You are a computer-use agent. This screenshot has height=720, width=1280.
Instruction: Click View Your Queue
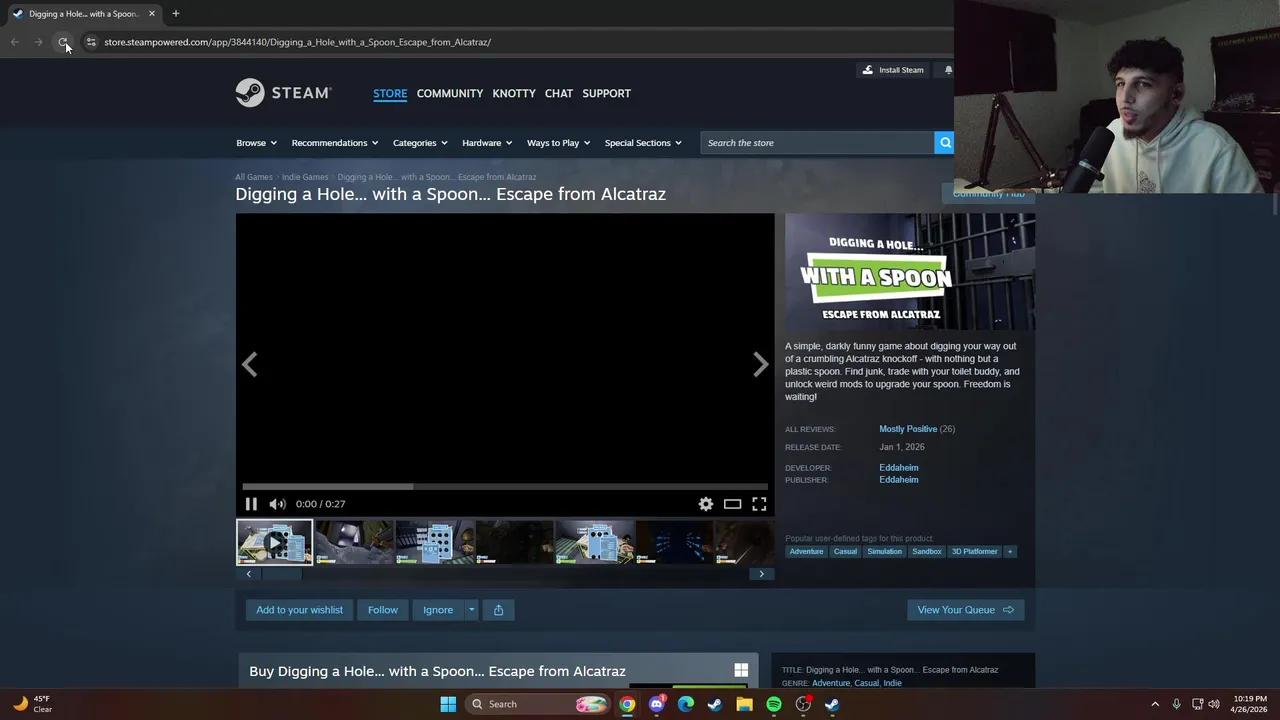965,610
